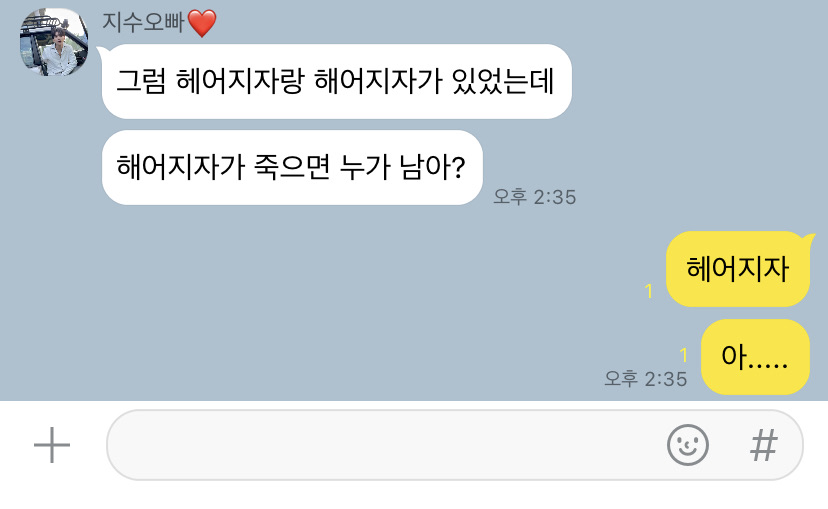
Task: Click the unread count beside 아.....
Action: coord(684,355)
